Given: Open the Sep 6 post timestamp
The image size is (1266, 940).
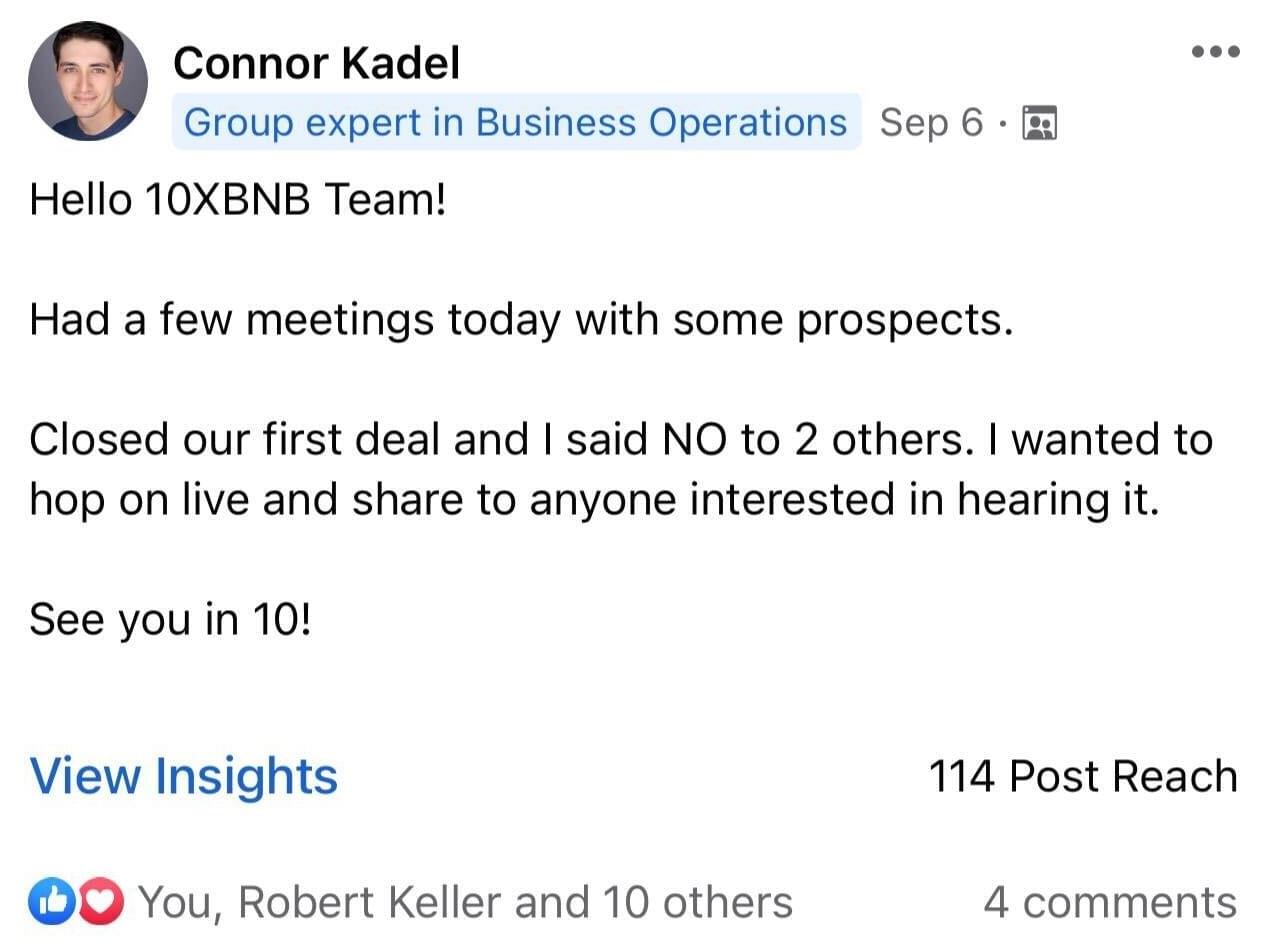Looking at the screenshot, I should pyautogui.click(x=930, y=123).
